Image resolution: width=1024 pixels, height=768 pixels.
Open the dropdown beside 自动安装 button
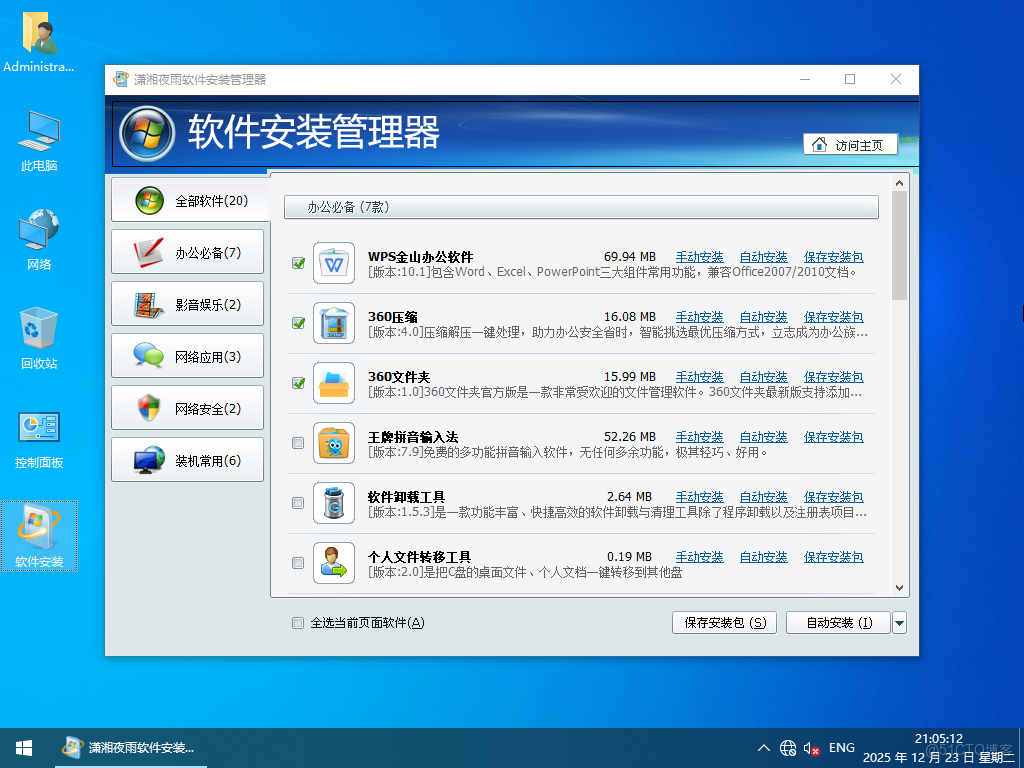[898, 622]
